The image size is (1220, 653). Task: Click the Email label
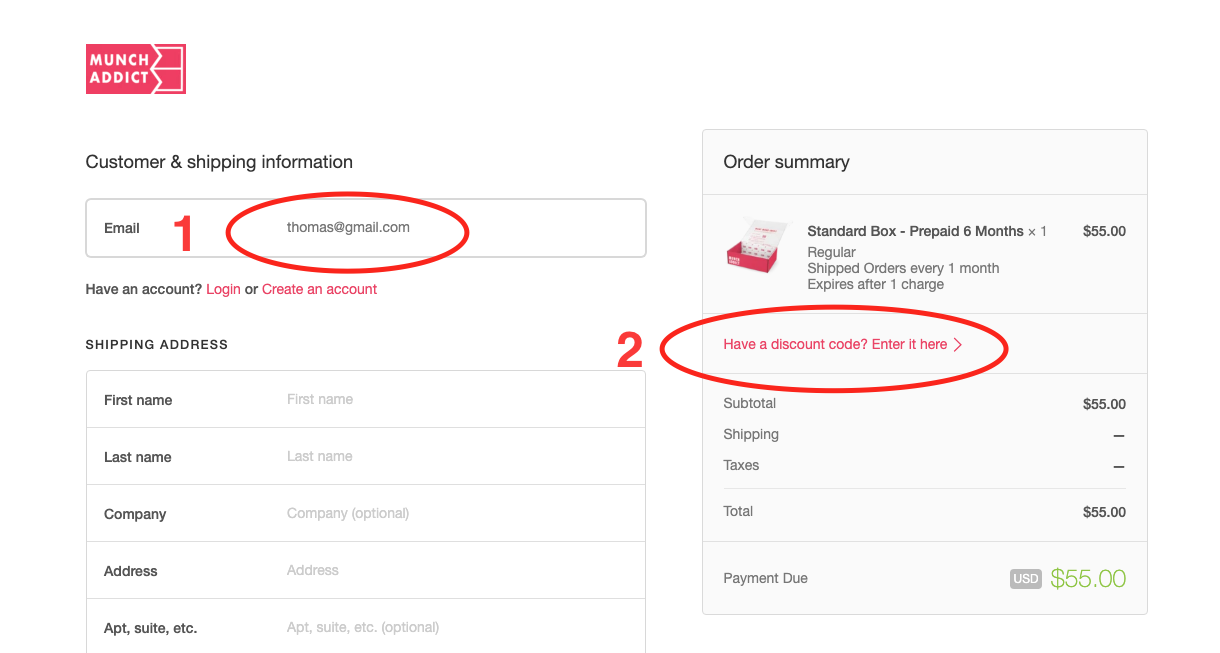pos(122,228)
